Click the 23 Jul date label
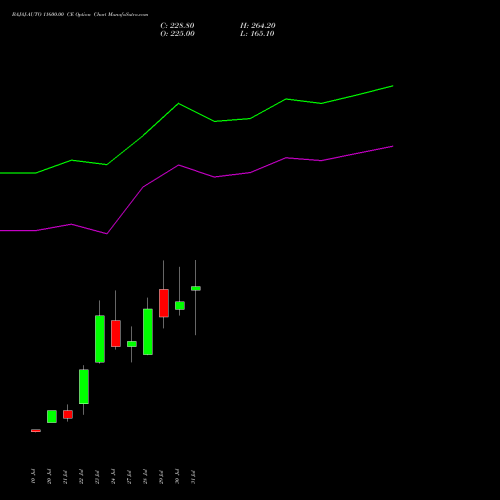The image size is (500, 500). (97, 477)
